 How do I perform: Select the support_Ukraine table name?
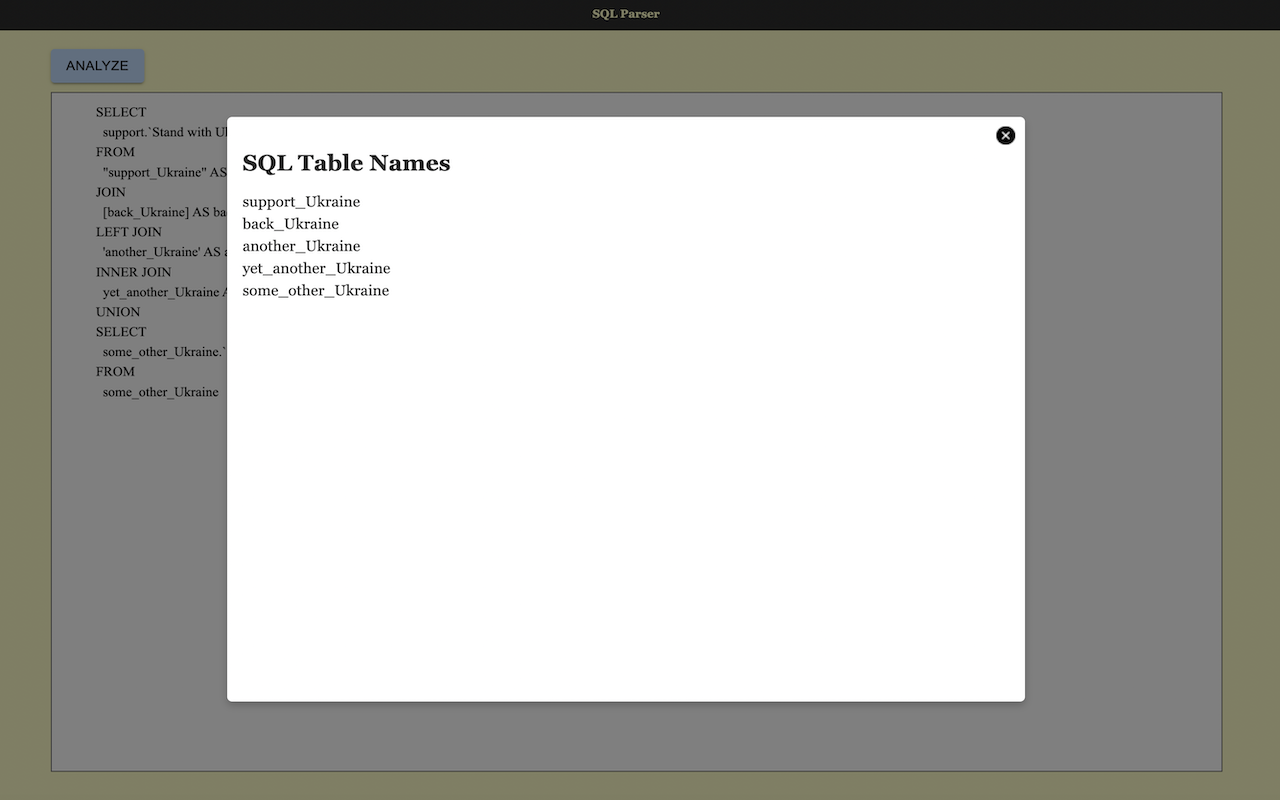(x=301, y=202)
